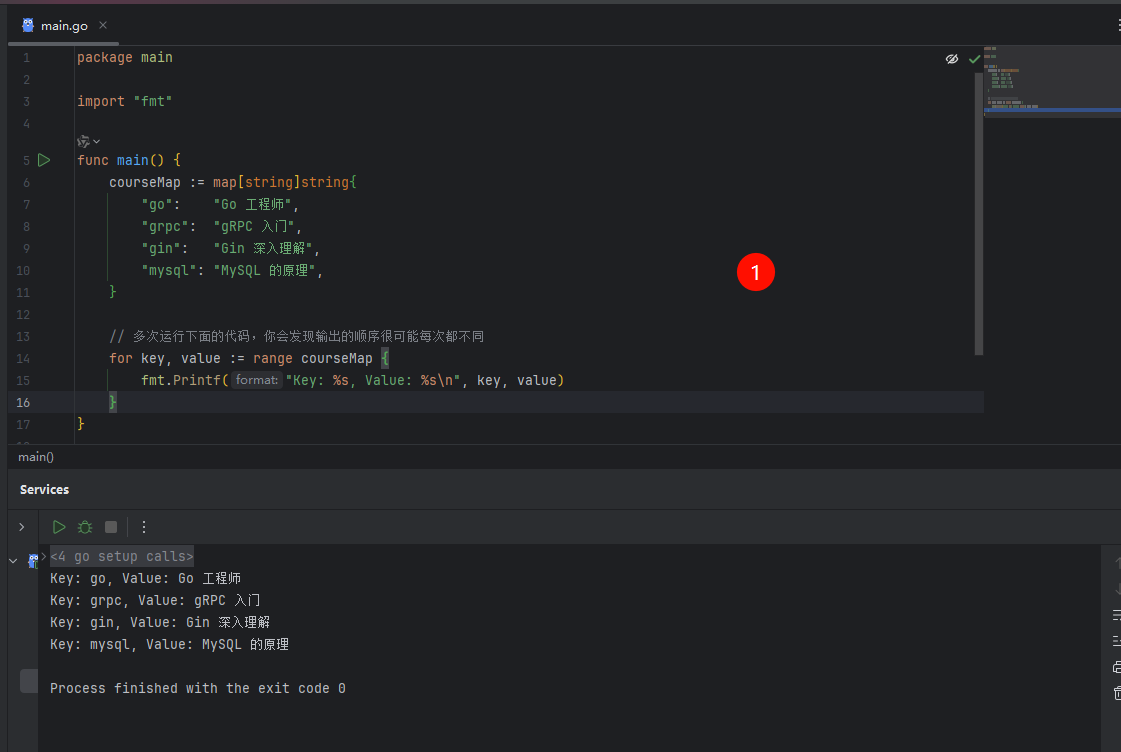The width and height of the screenshot is (1121, 752).
Task: Click the "go" map key on line 7
Action: point(157,204)
